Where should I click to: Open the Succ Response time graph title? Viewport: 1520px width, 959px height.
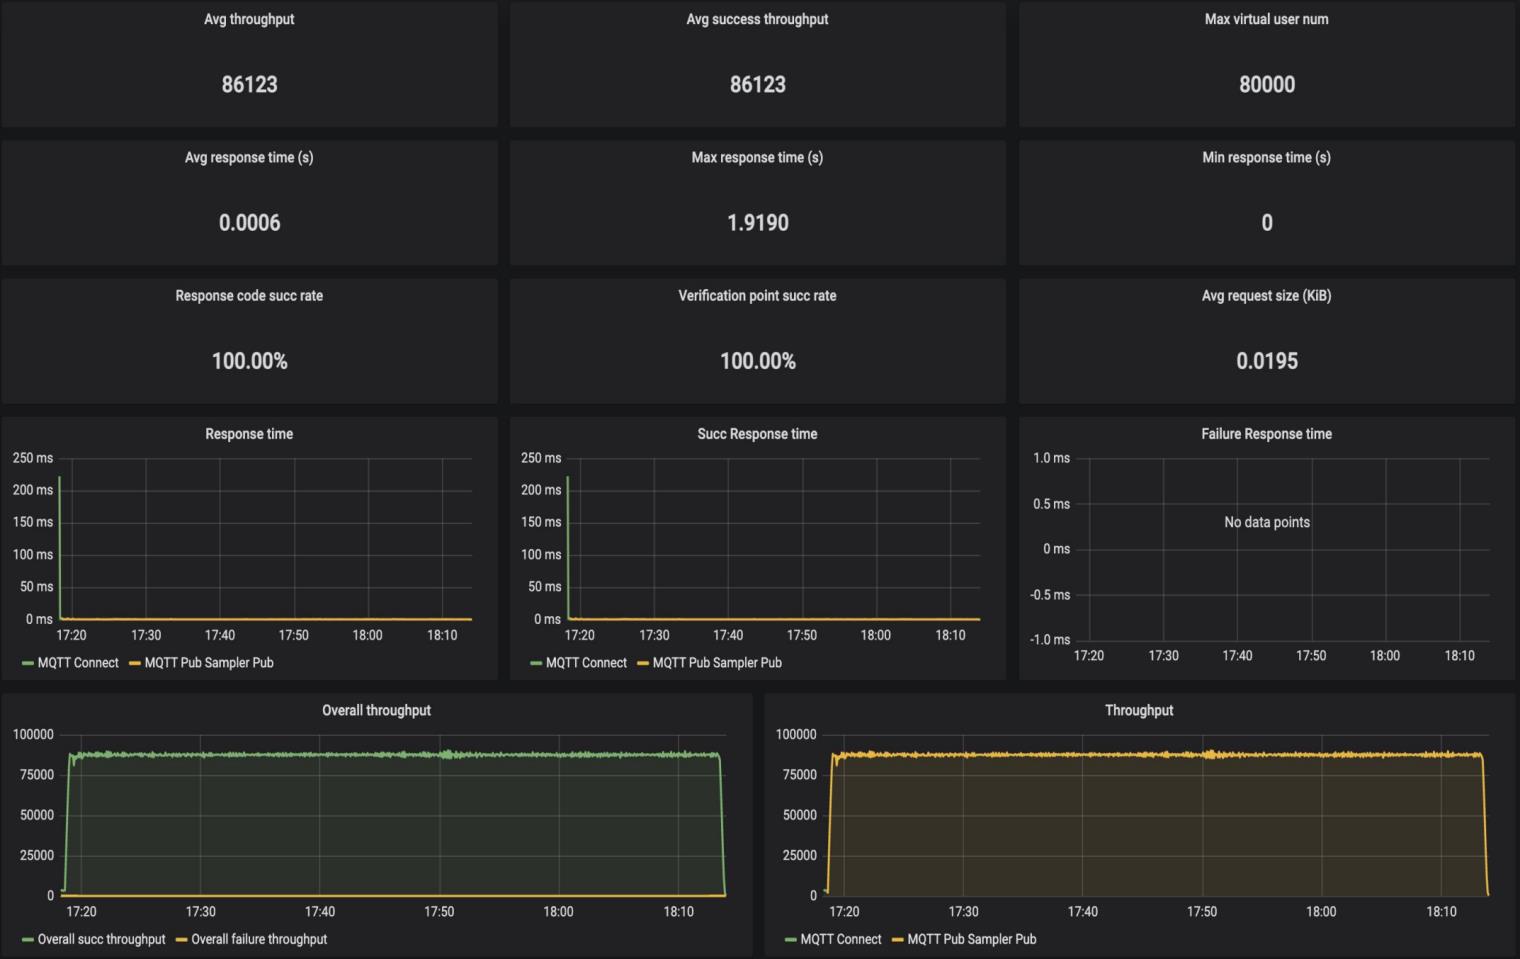click(x=757, y=434)
